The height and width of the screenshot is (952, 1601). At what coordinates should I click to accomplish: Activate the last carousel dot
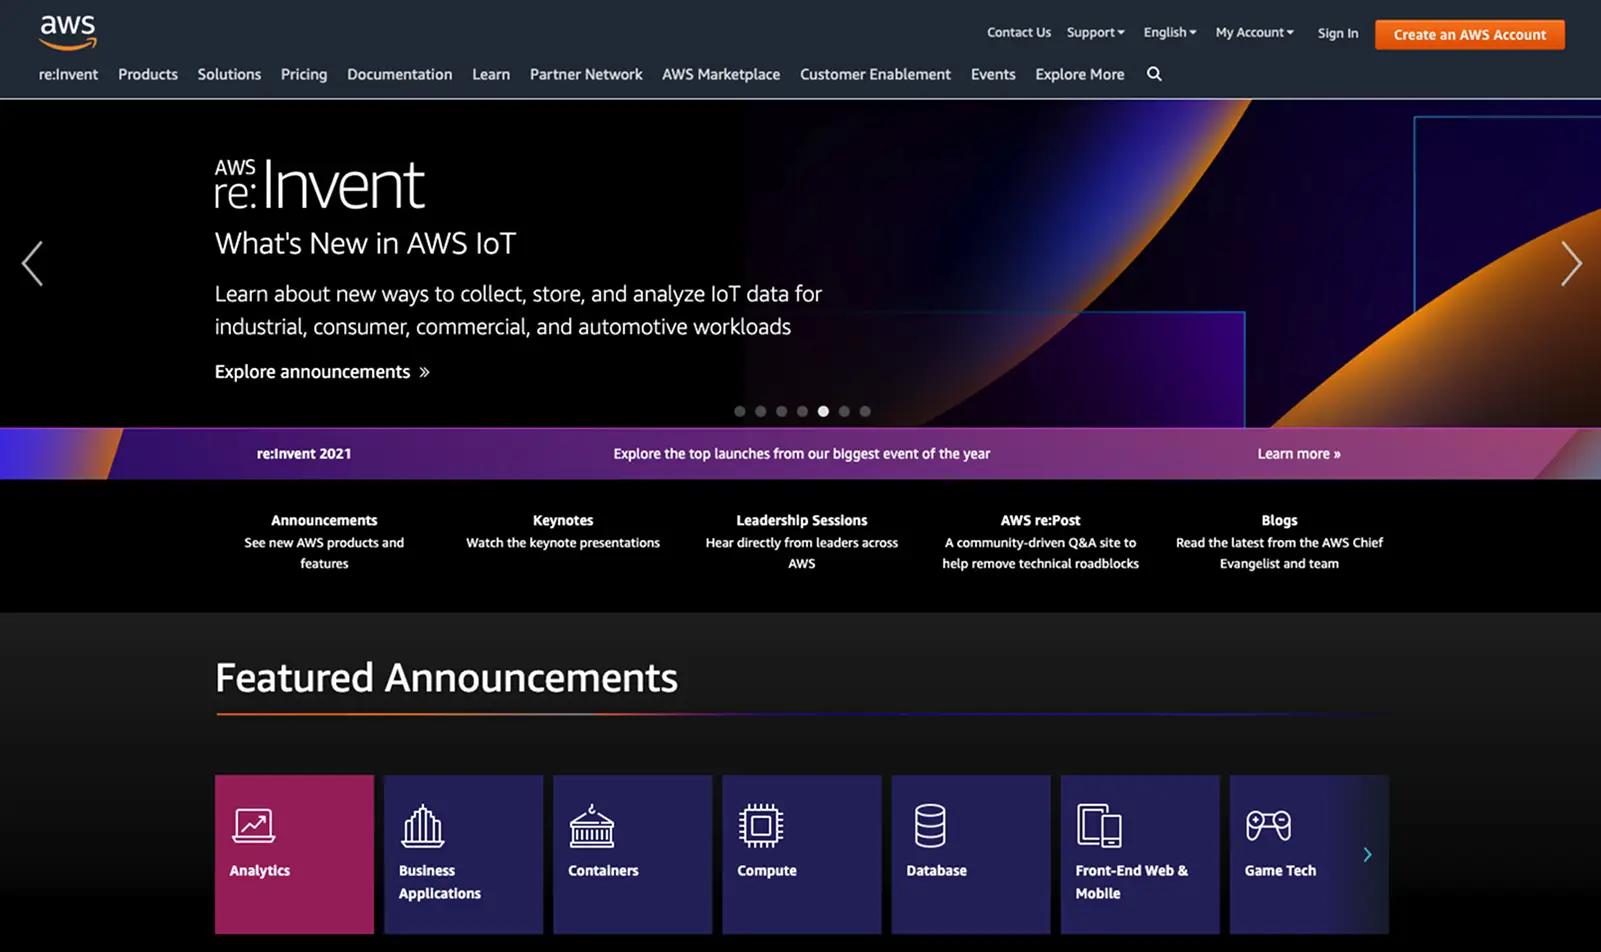click(865, 411)
